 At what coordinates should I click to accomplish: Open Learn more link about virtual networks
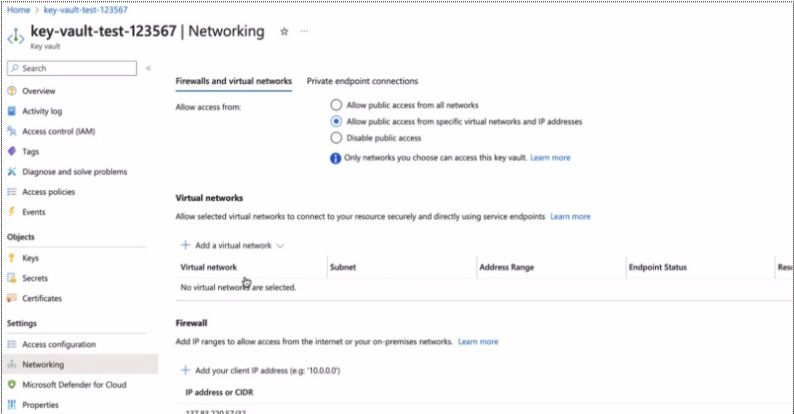point(570,216)
